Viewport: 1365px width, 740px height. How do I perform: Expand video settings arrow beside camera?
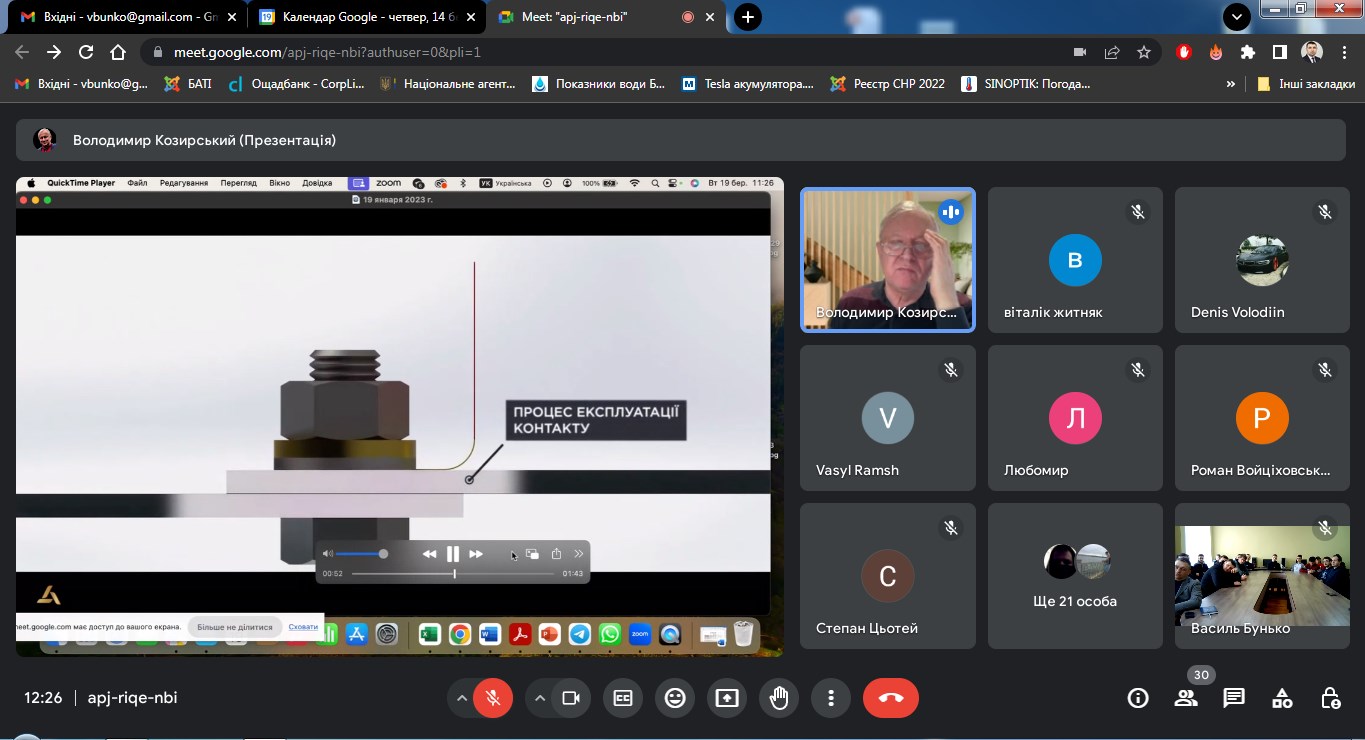point(540,698)
